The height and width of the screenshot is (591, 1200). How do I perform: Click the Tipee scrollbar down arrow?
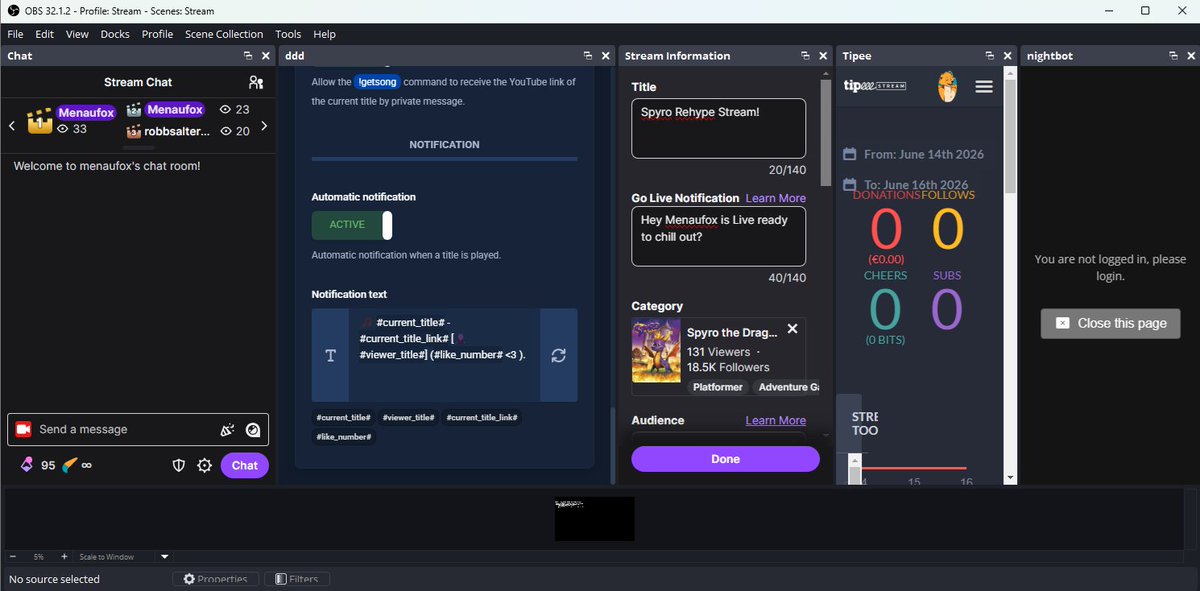coord(1010,478)
